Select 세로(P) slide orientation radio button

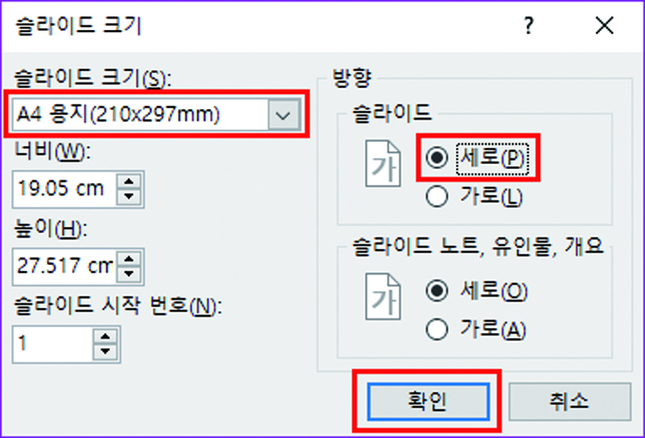pos(437,158)
